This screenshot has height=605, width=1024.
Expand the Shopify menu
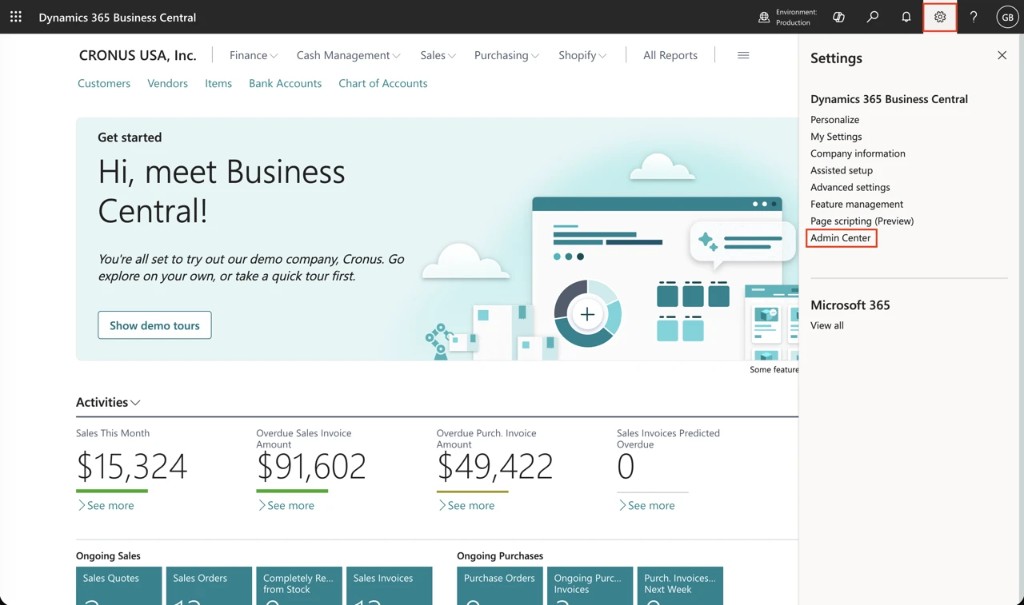[583, 56]
